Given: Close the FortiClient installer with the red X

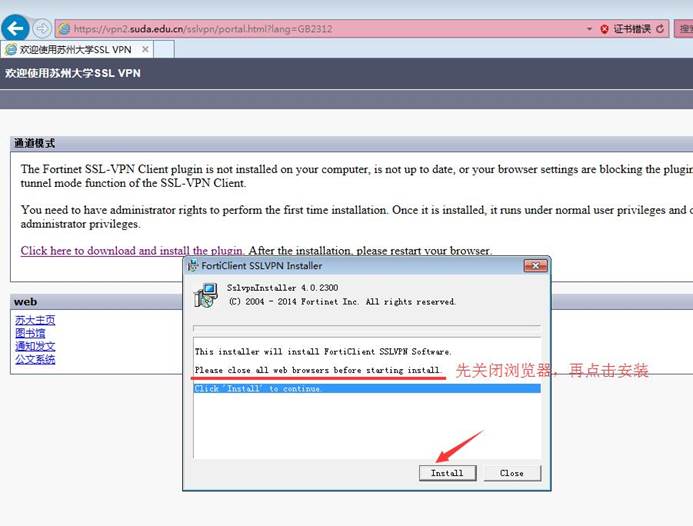Looking at the screenshot, I should pos(538,266).
